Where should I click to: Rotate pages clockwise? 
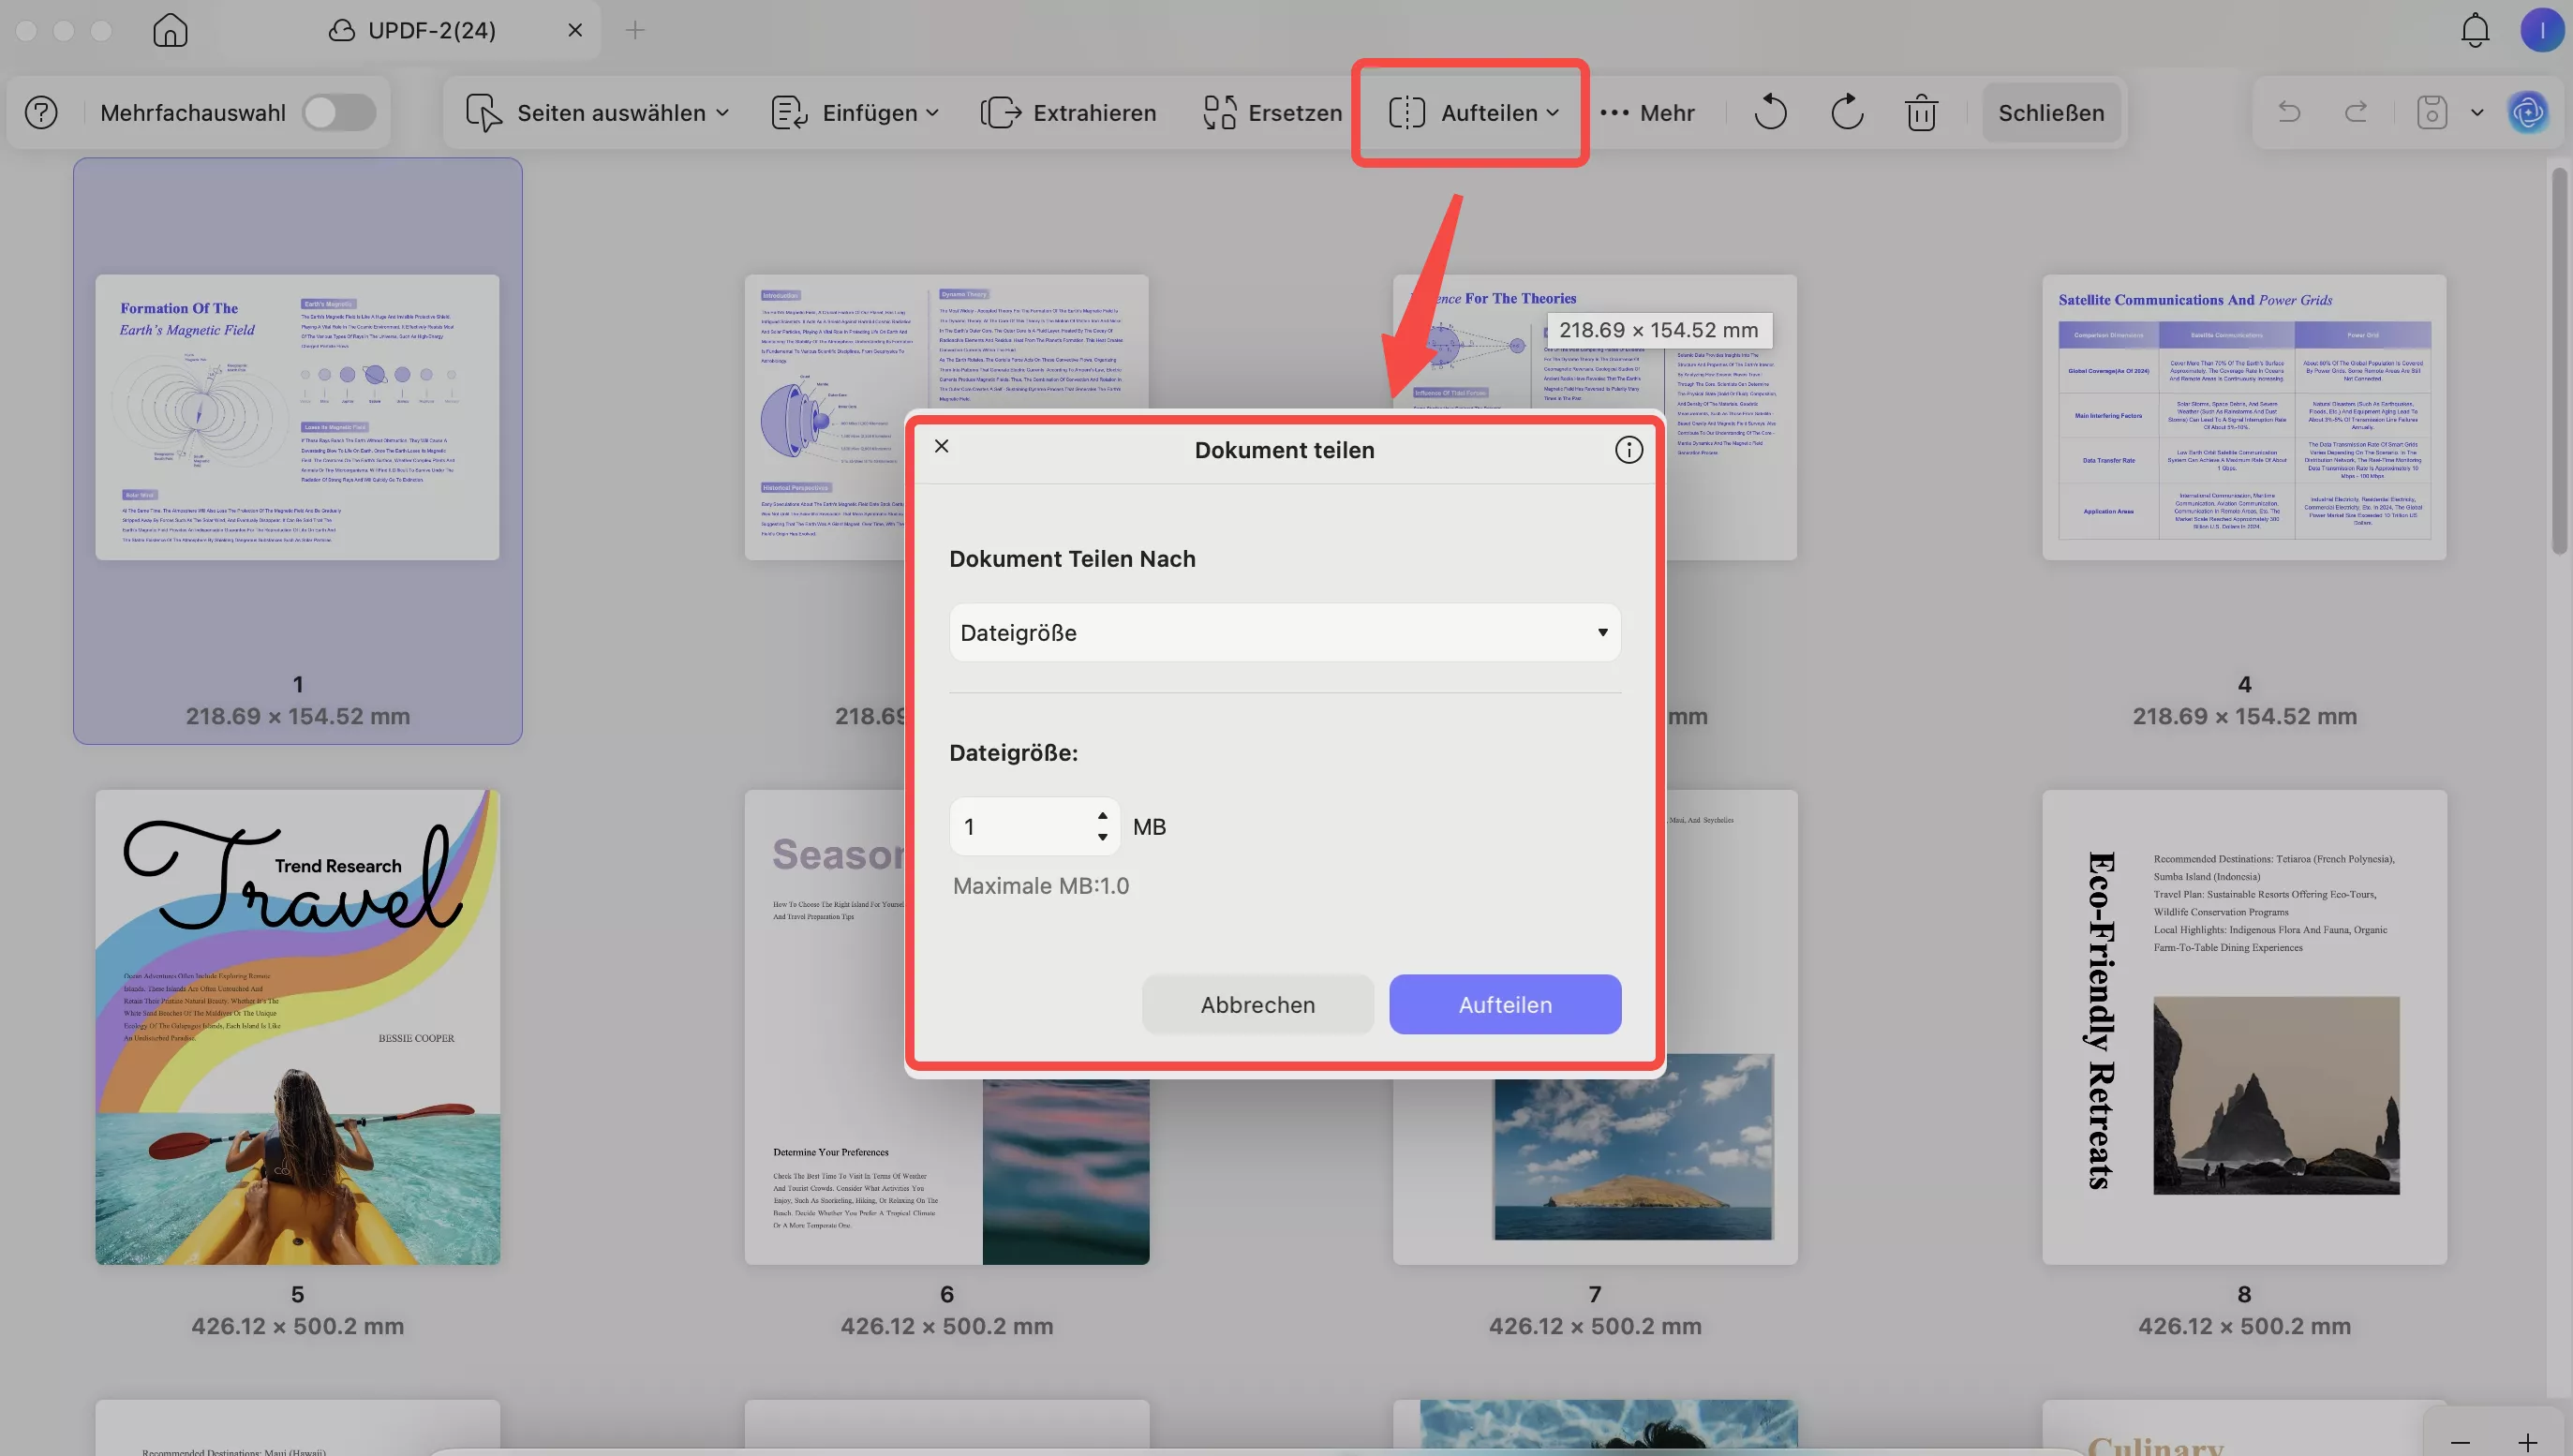[1846, 112]
